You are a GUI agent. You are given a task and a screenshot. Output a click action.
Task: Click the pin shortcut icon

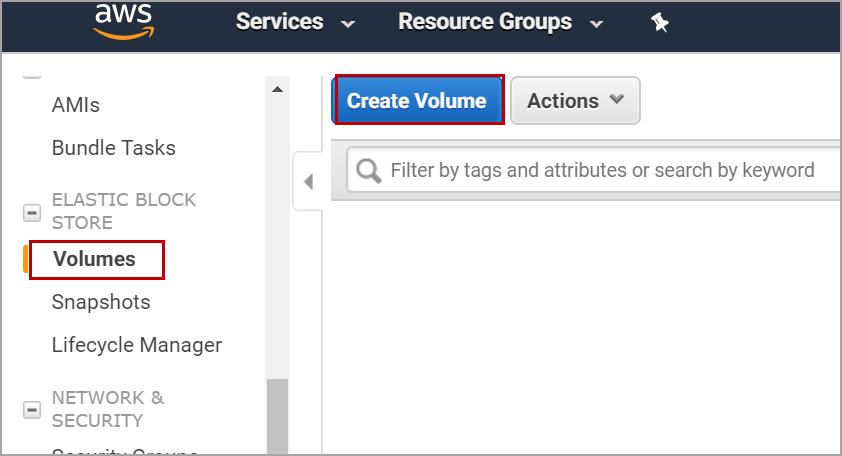pyautogui.click(x=659, y=22)
